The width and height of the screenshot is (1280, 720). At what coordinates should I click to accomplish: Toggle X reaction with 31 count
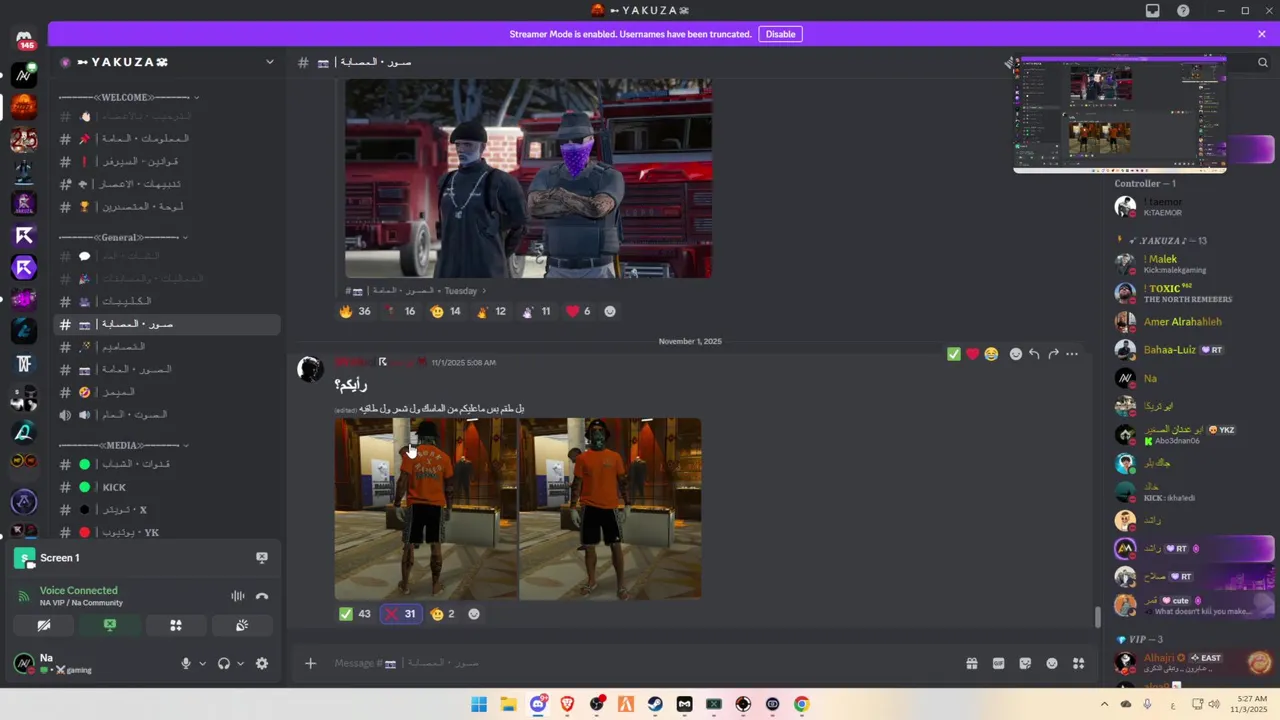click(x=401, y=614)
